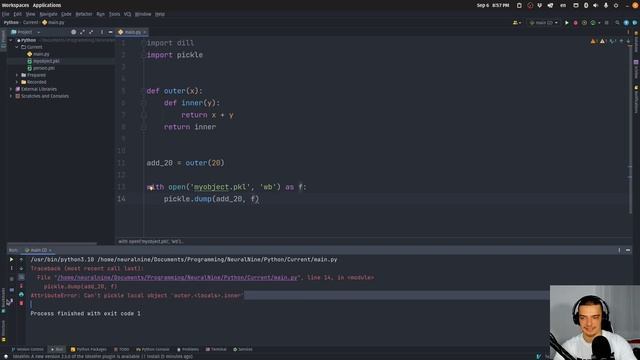The image size is (640, 360).
Task: Open the File menu
Action: (x=5, y=14)
